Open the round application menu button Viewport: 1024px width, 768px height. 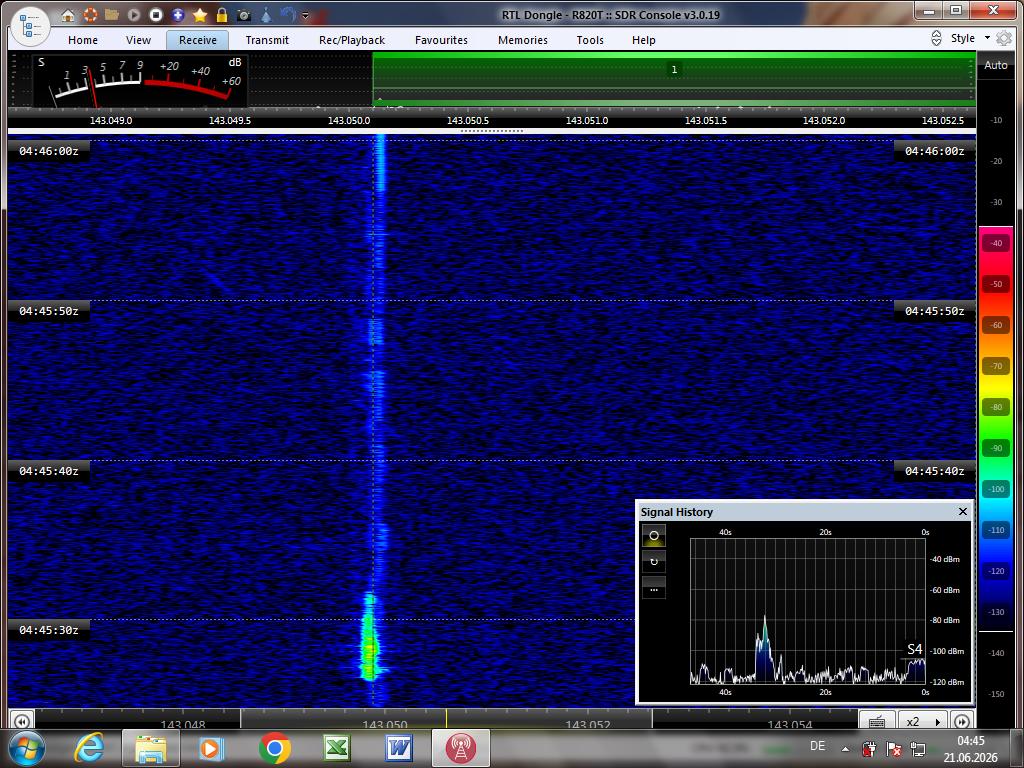click(x=30, y=27)
